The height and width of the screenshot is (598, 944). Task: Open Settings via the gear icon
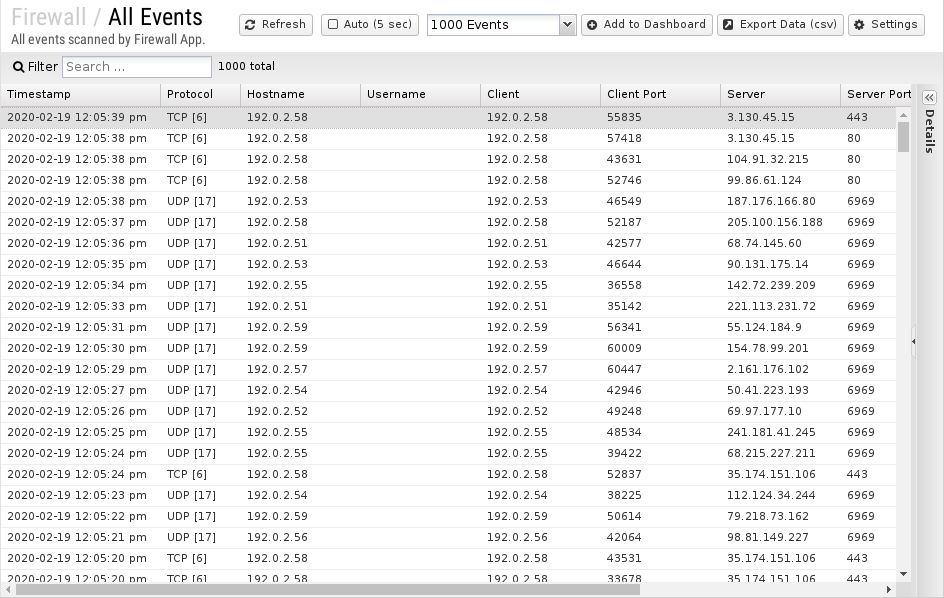[x=860, y=25]
